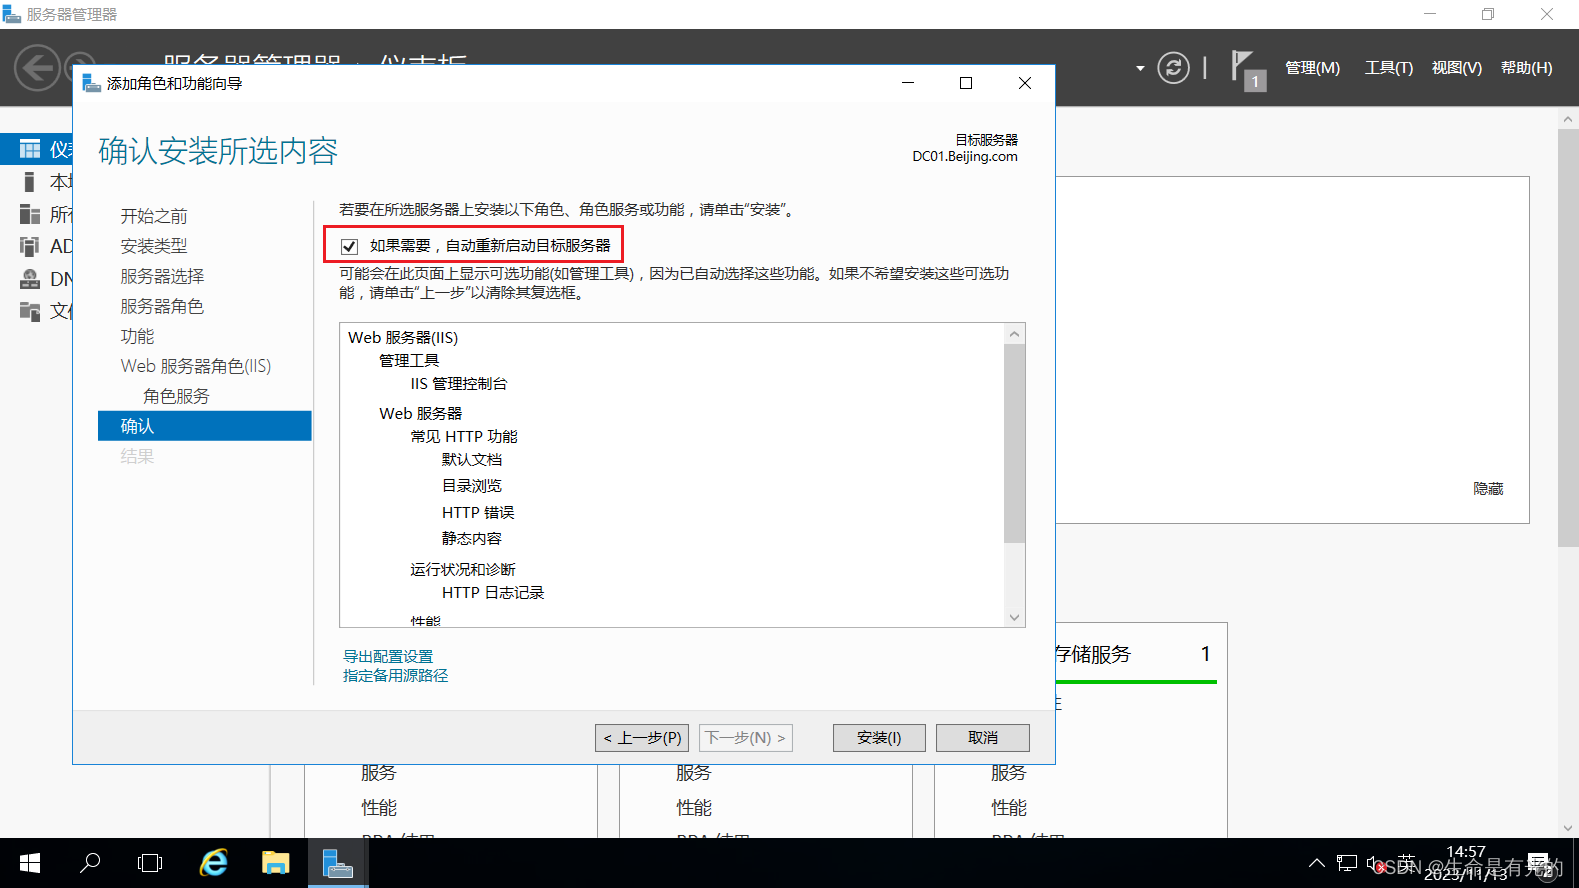
Task: Click 指定备用源路径 link
Action: pyautogui.click(x=395, y=676)
